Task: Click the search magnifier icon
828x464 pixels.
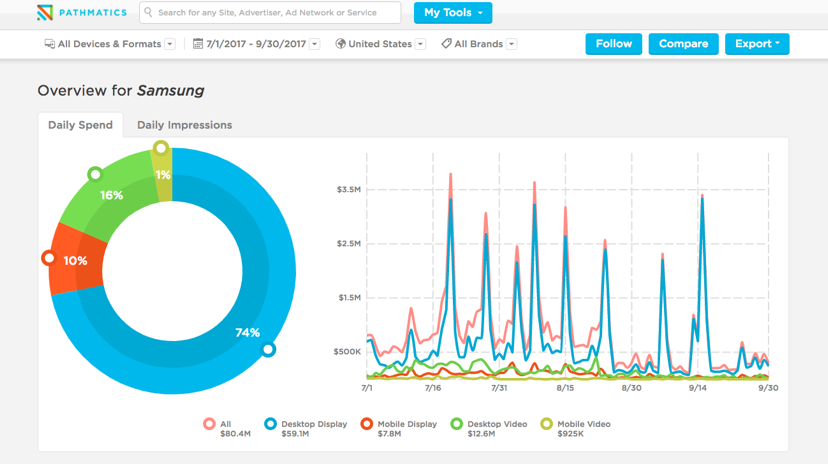Action: click(148, 13)
